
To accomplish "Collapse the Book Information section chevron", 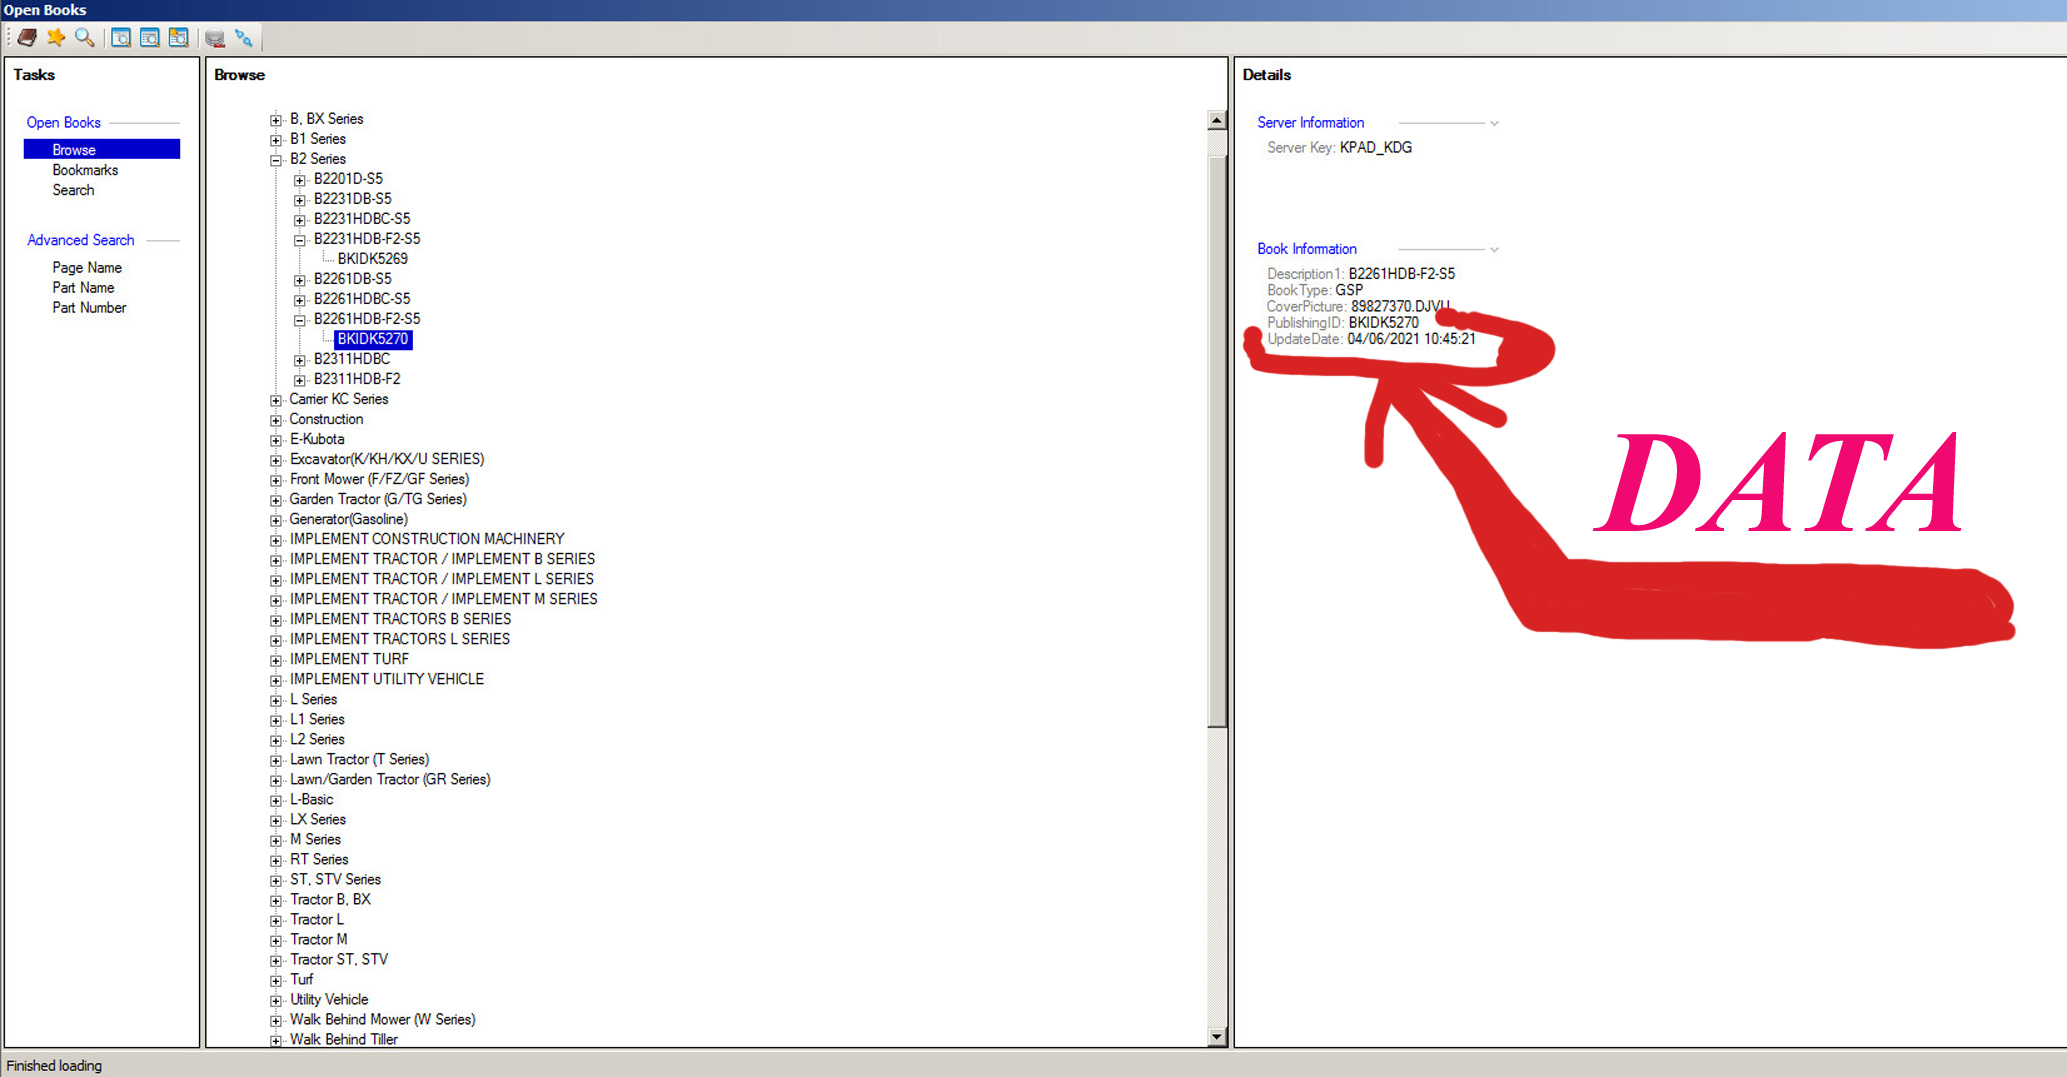I will (1494, 250).
